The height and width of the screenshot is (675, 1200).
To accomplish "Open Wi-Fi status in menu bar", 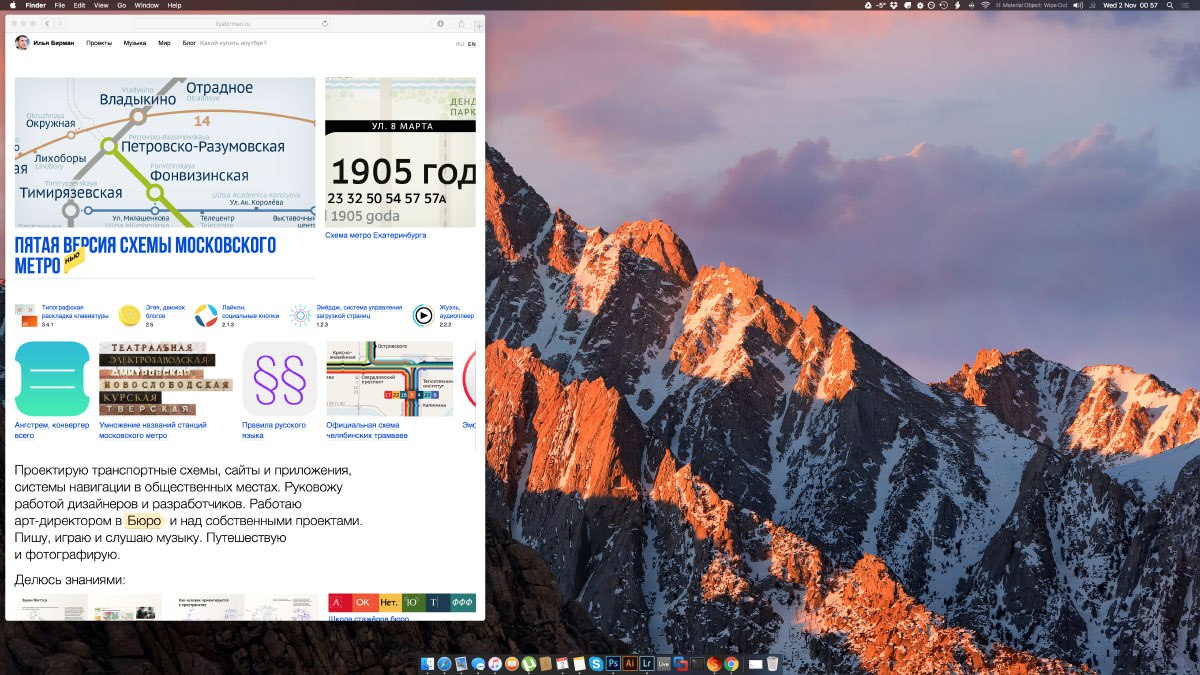I will (985, 5).
